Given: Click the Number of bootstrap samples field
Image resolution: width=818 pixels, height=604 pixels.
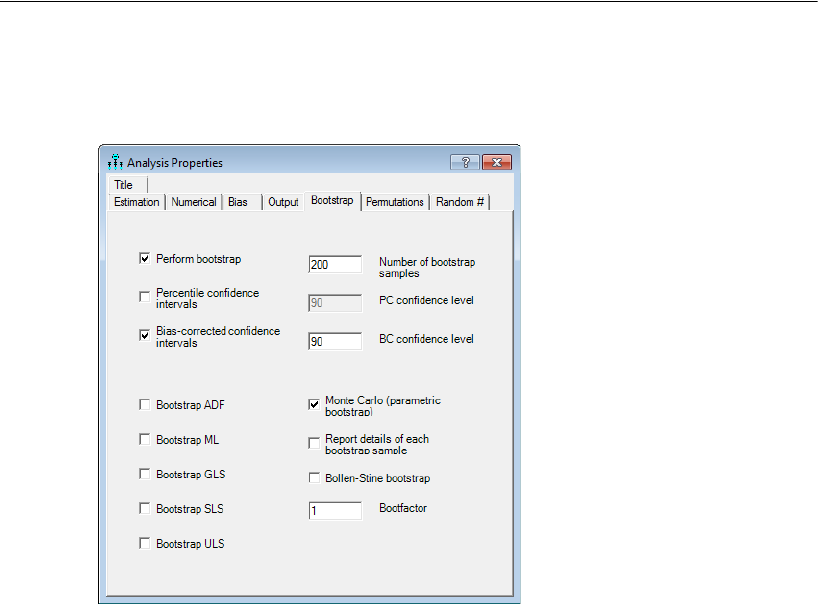Looking at the screenshot, I should click(x=335, y=264).
